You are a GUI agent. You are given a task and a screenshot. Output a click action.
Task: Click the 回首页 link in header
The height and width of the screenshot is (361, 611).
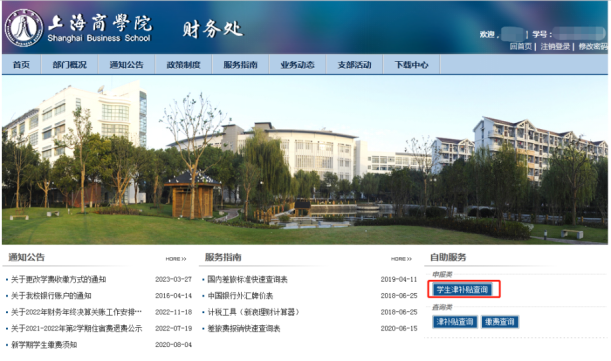pyautogui.click(x=521, y=46)
